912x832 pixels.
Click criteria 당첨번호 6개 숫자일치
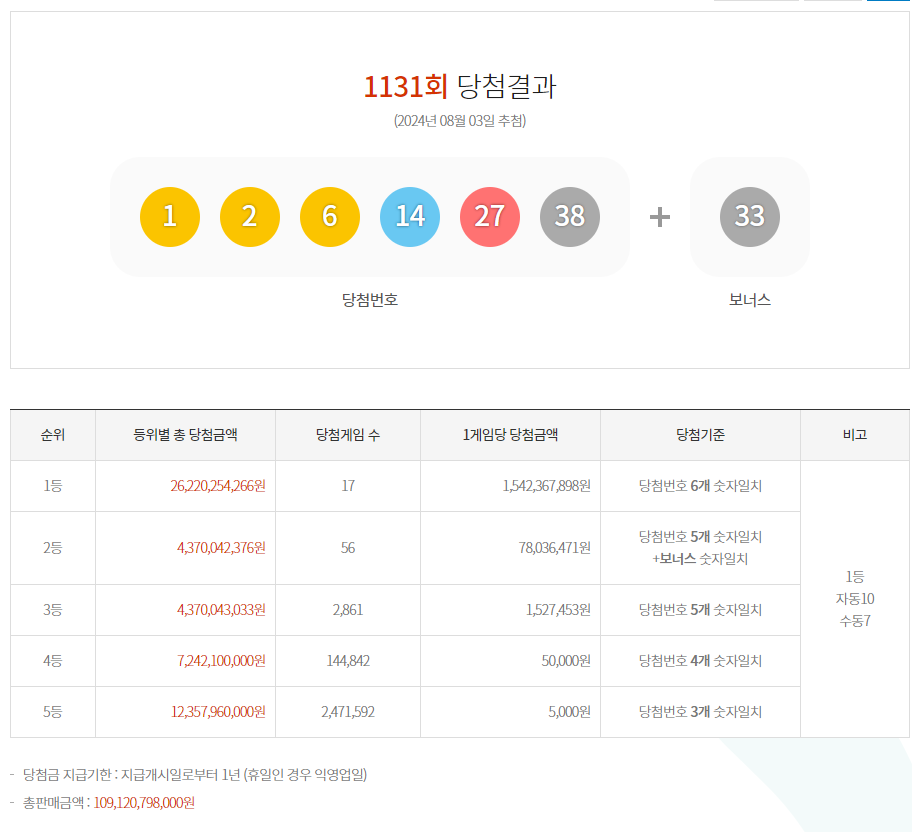(700, 486)
